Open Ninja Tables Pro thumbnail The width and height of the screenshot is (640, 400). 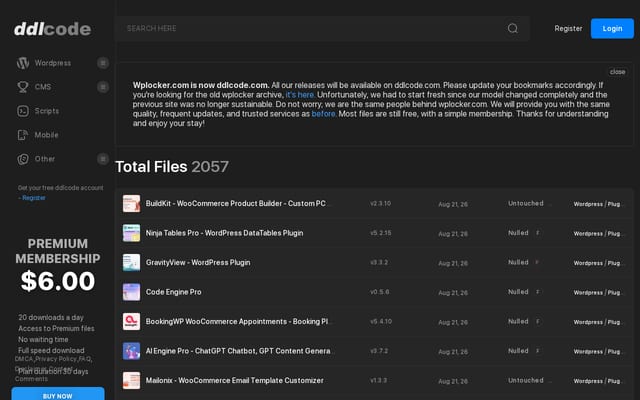(131, 233)
